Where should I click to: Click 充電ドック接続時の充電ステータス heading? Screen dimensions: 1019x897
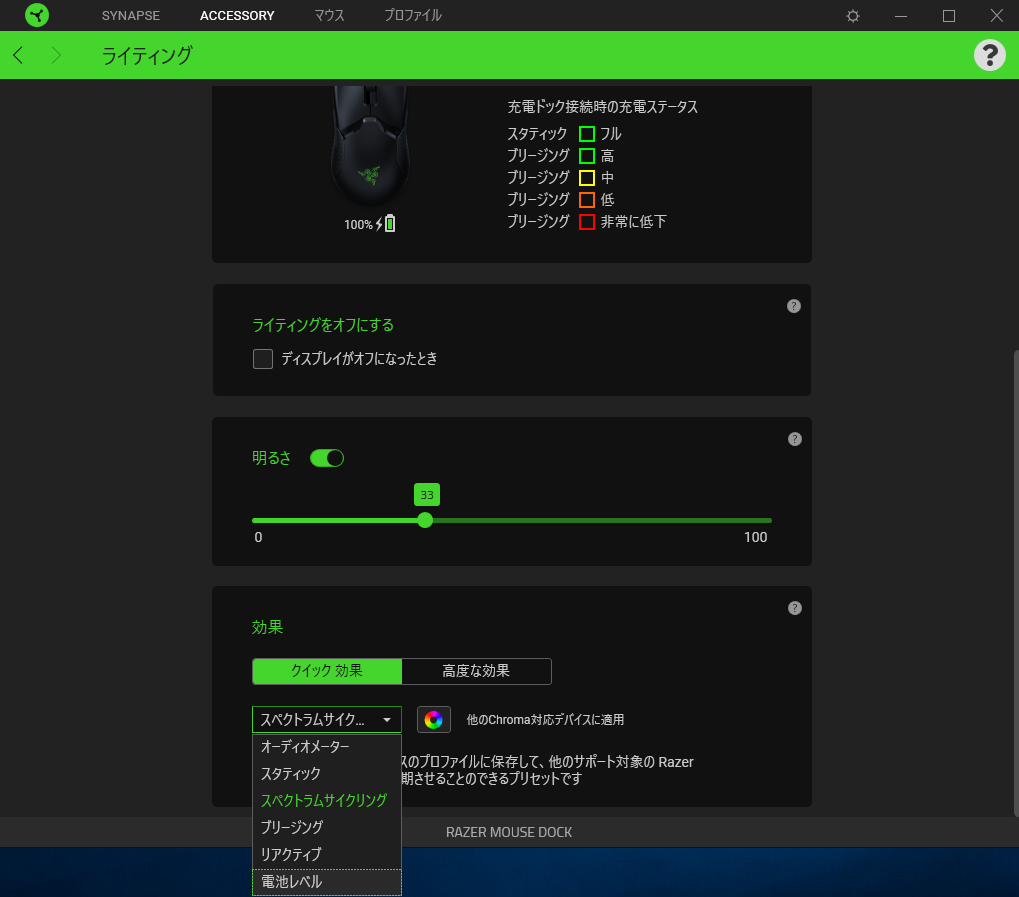point(602,107)
